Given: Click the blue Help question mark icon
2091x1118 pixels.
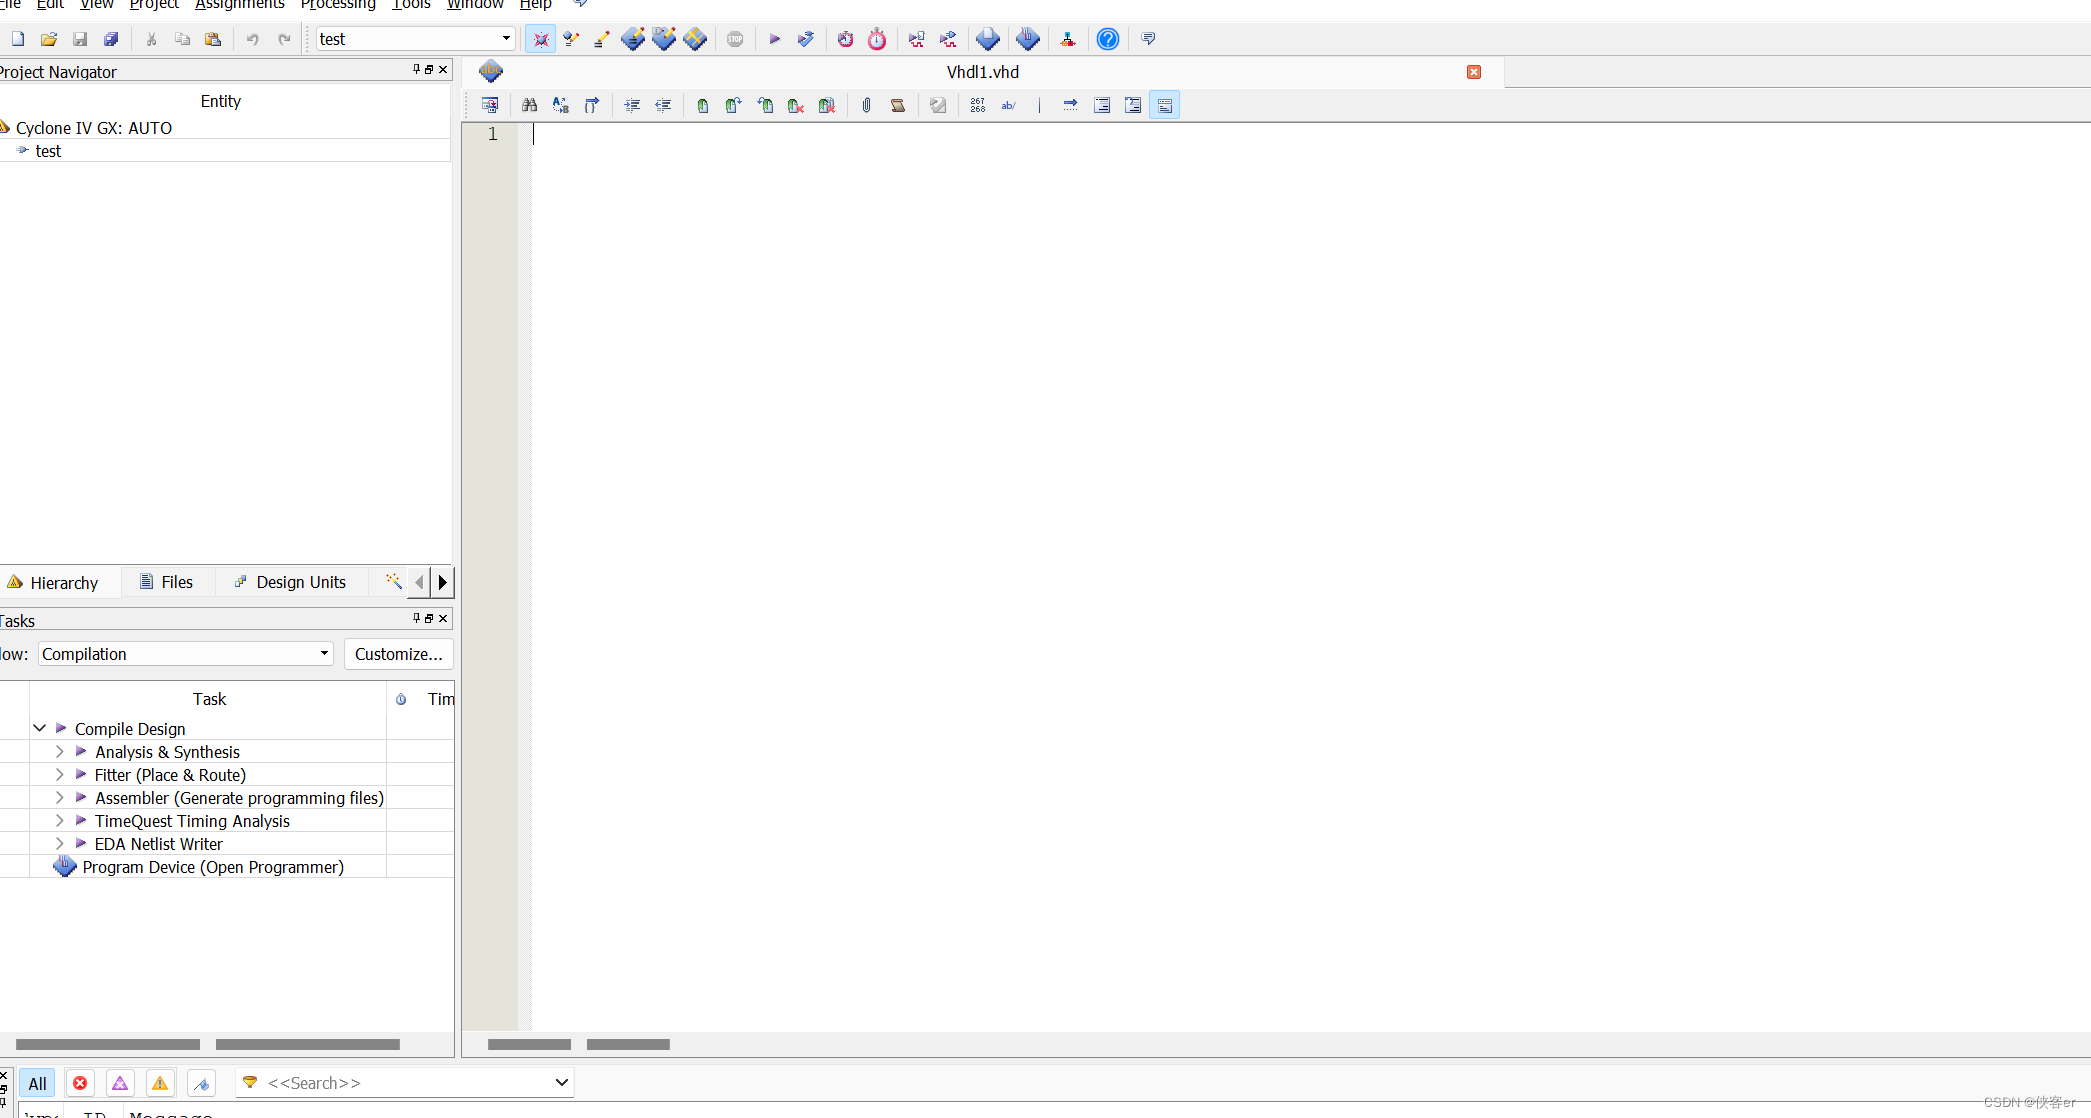Looking at the screenshot, I should pyautogui.click(x=1108, y=39).
